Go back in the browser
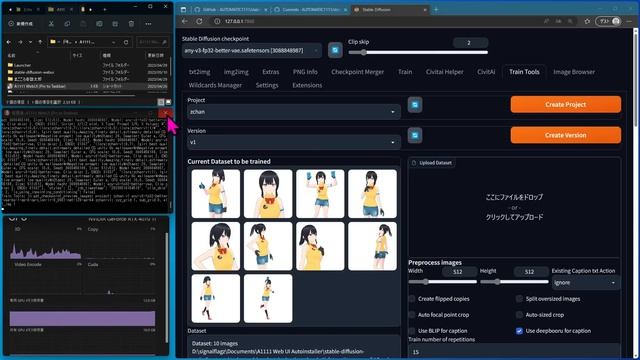The image size is (640, 360). click(x=185, y=21)
